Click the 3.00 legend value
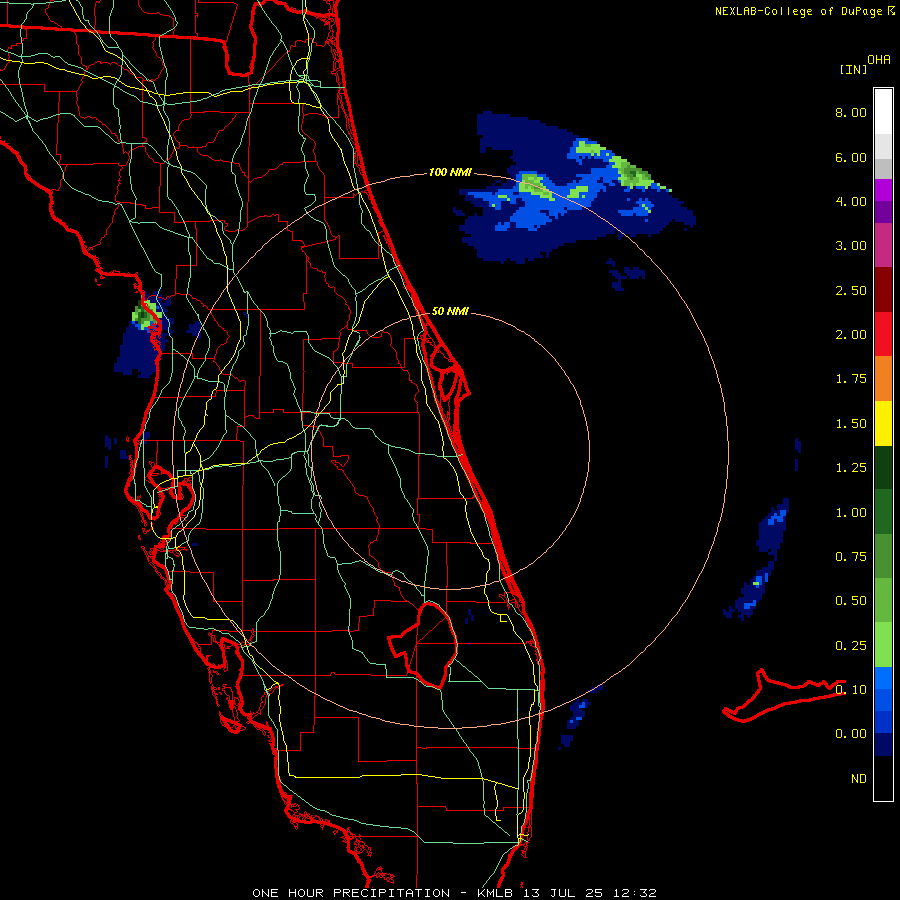The image size is (900, 900). (x=851, y=246)
